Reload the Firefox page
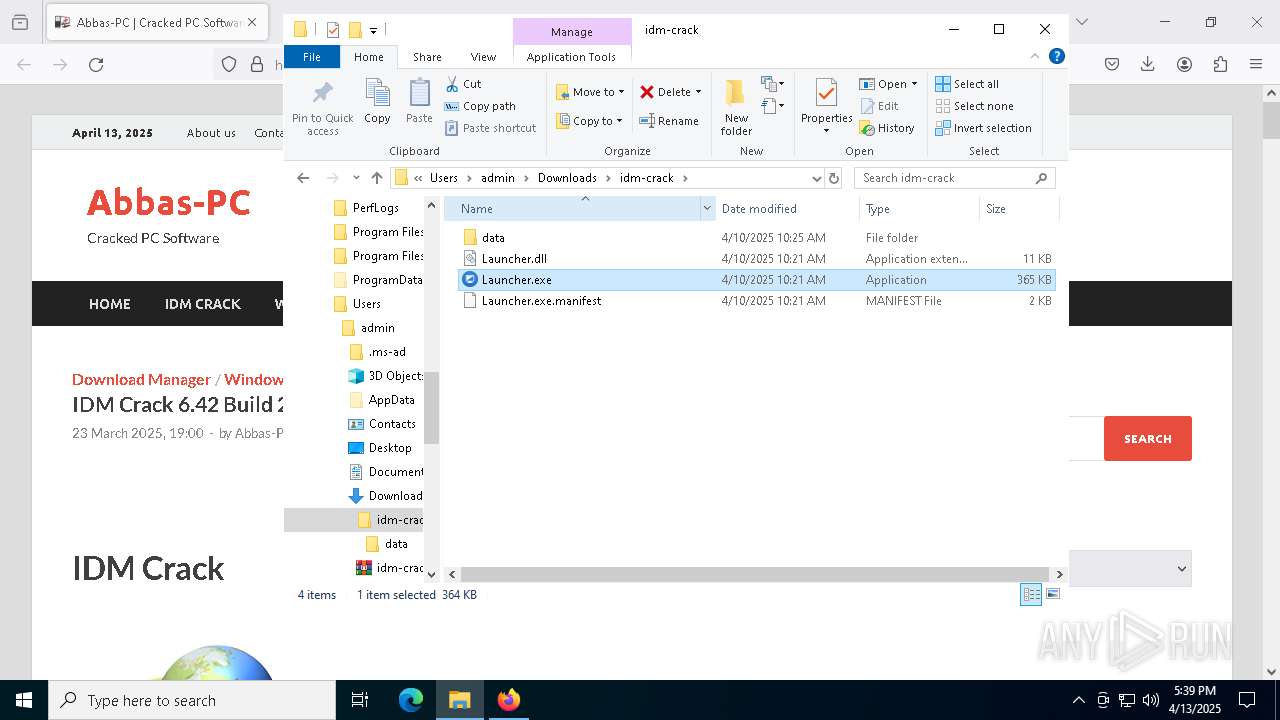Viewport: 1280px width, 720px height. [96, 65]
